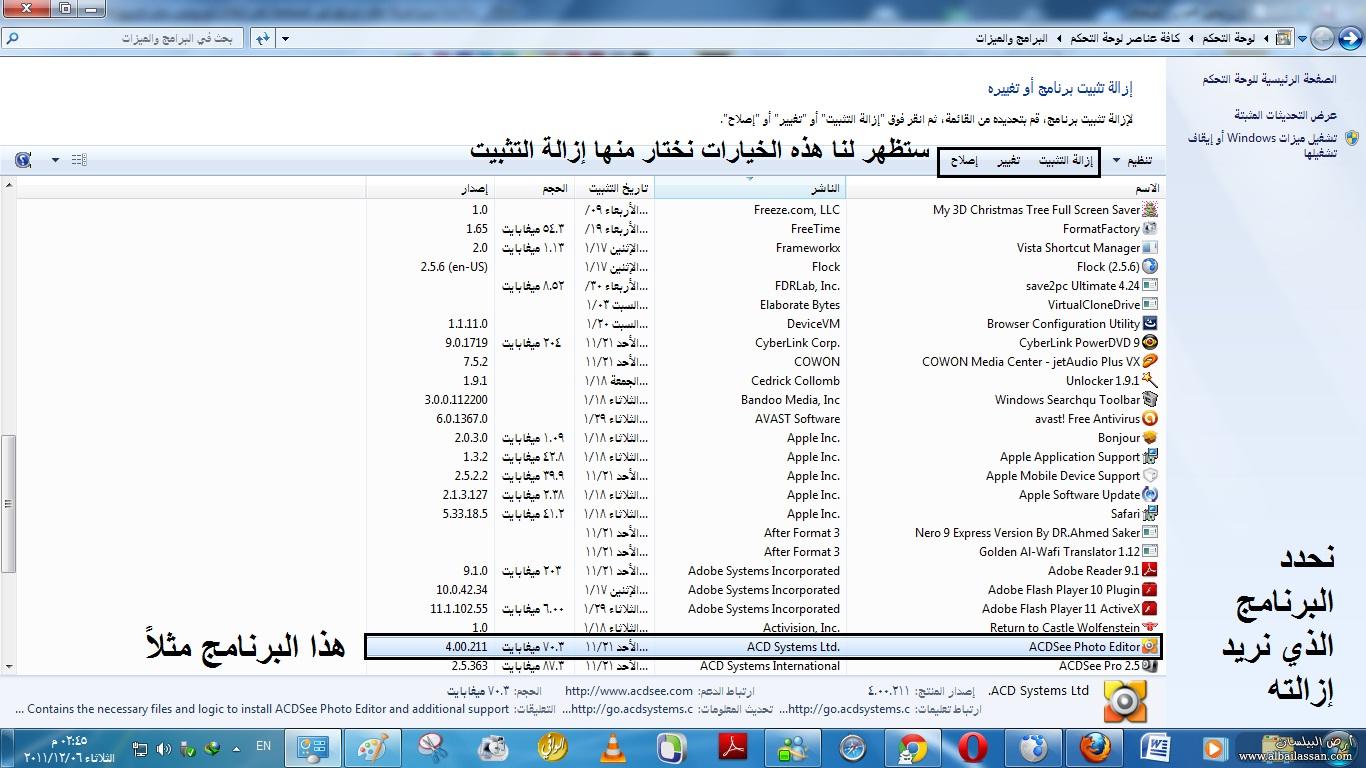The image size is (1366, 768).
Task: Click the volume icon in the system tray
Action: point(163,748)
